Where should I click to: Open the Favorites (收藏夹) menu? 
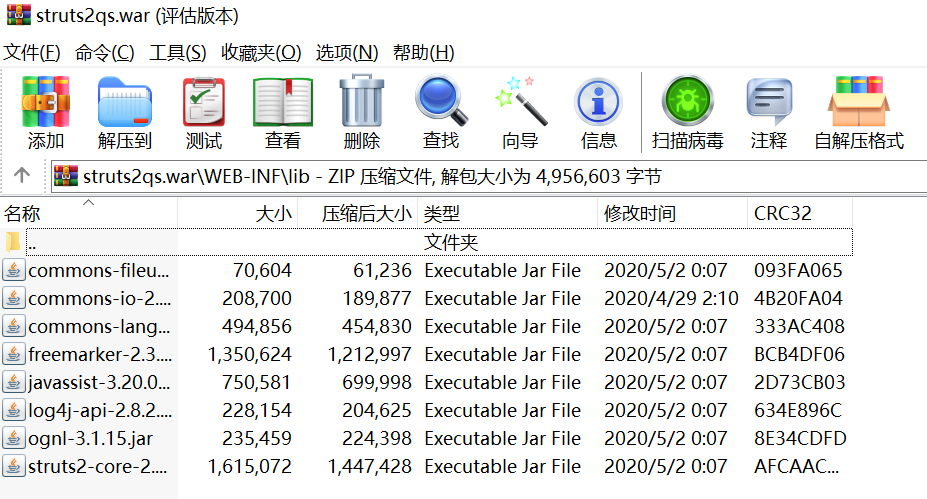coord(261,53)
